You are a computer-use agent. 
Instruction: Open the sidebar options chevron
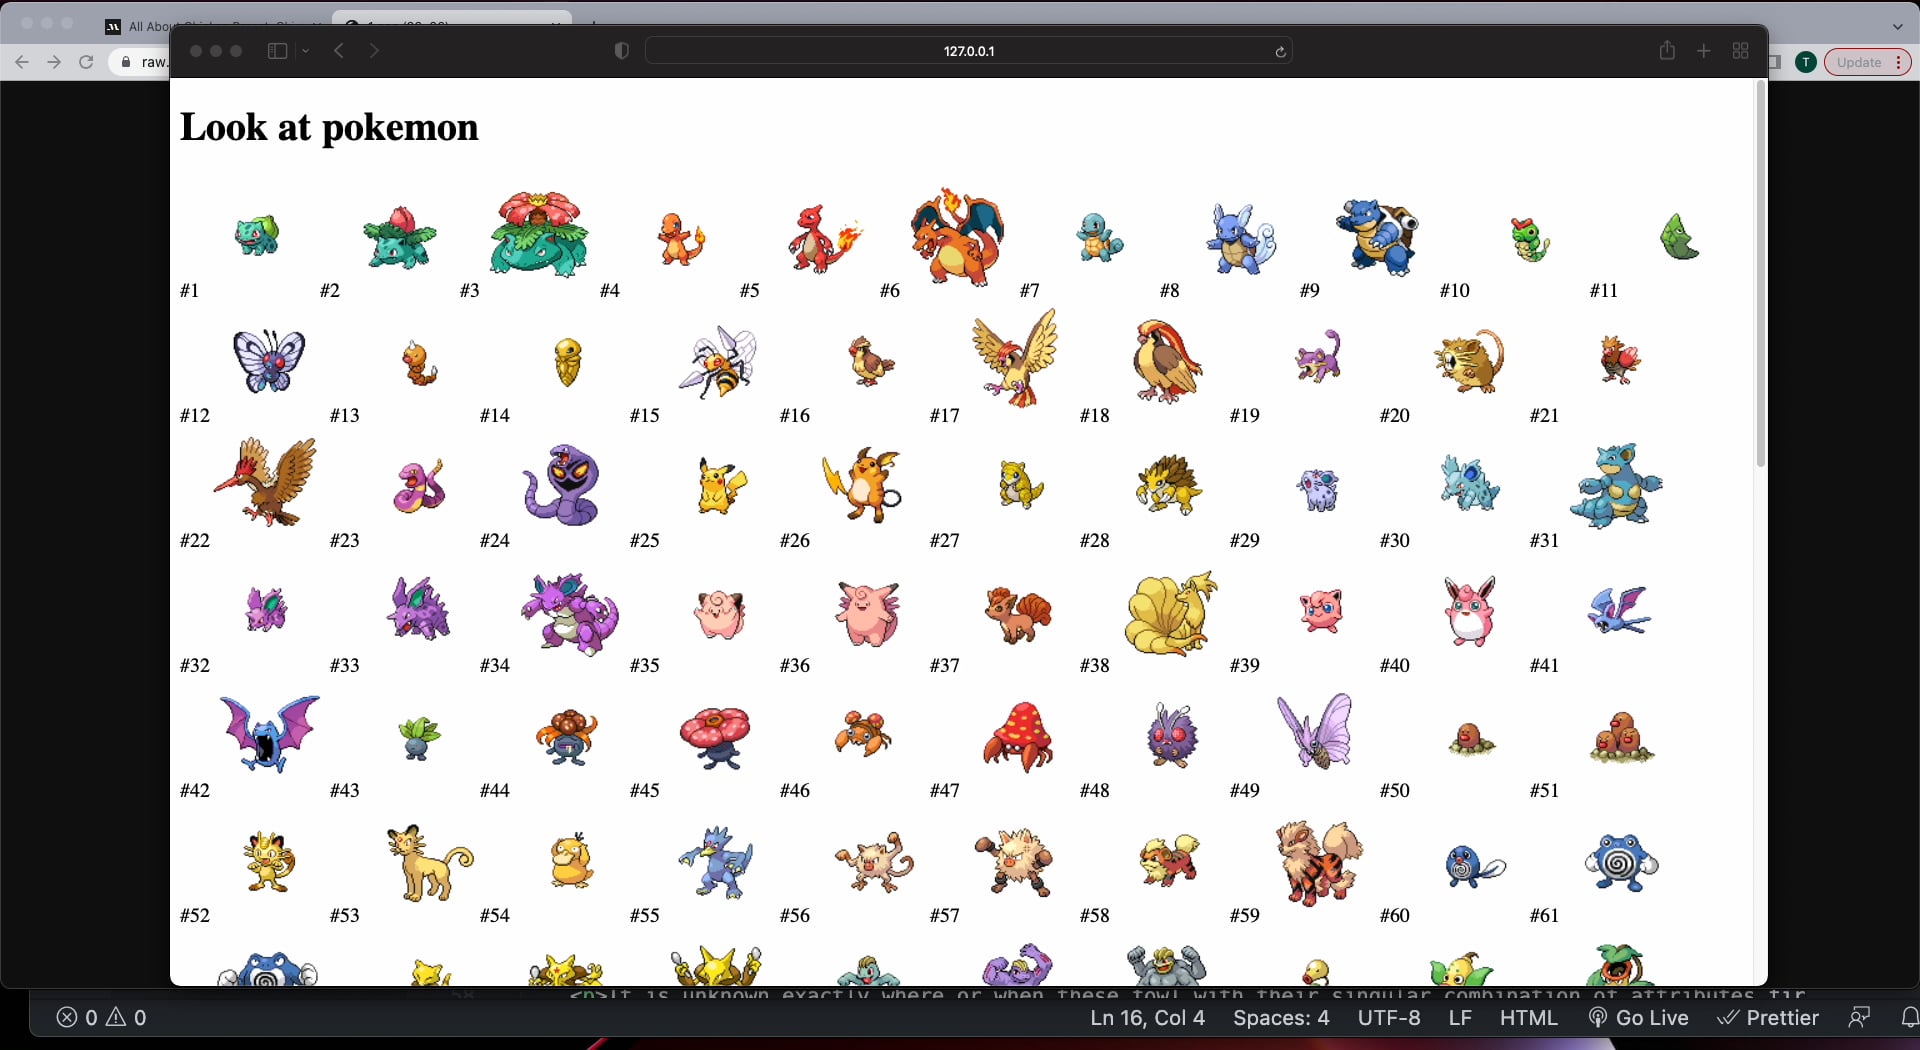pyautogui.click(x=306, y=51)
